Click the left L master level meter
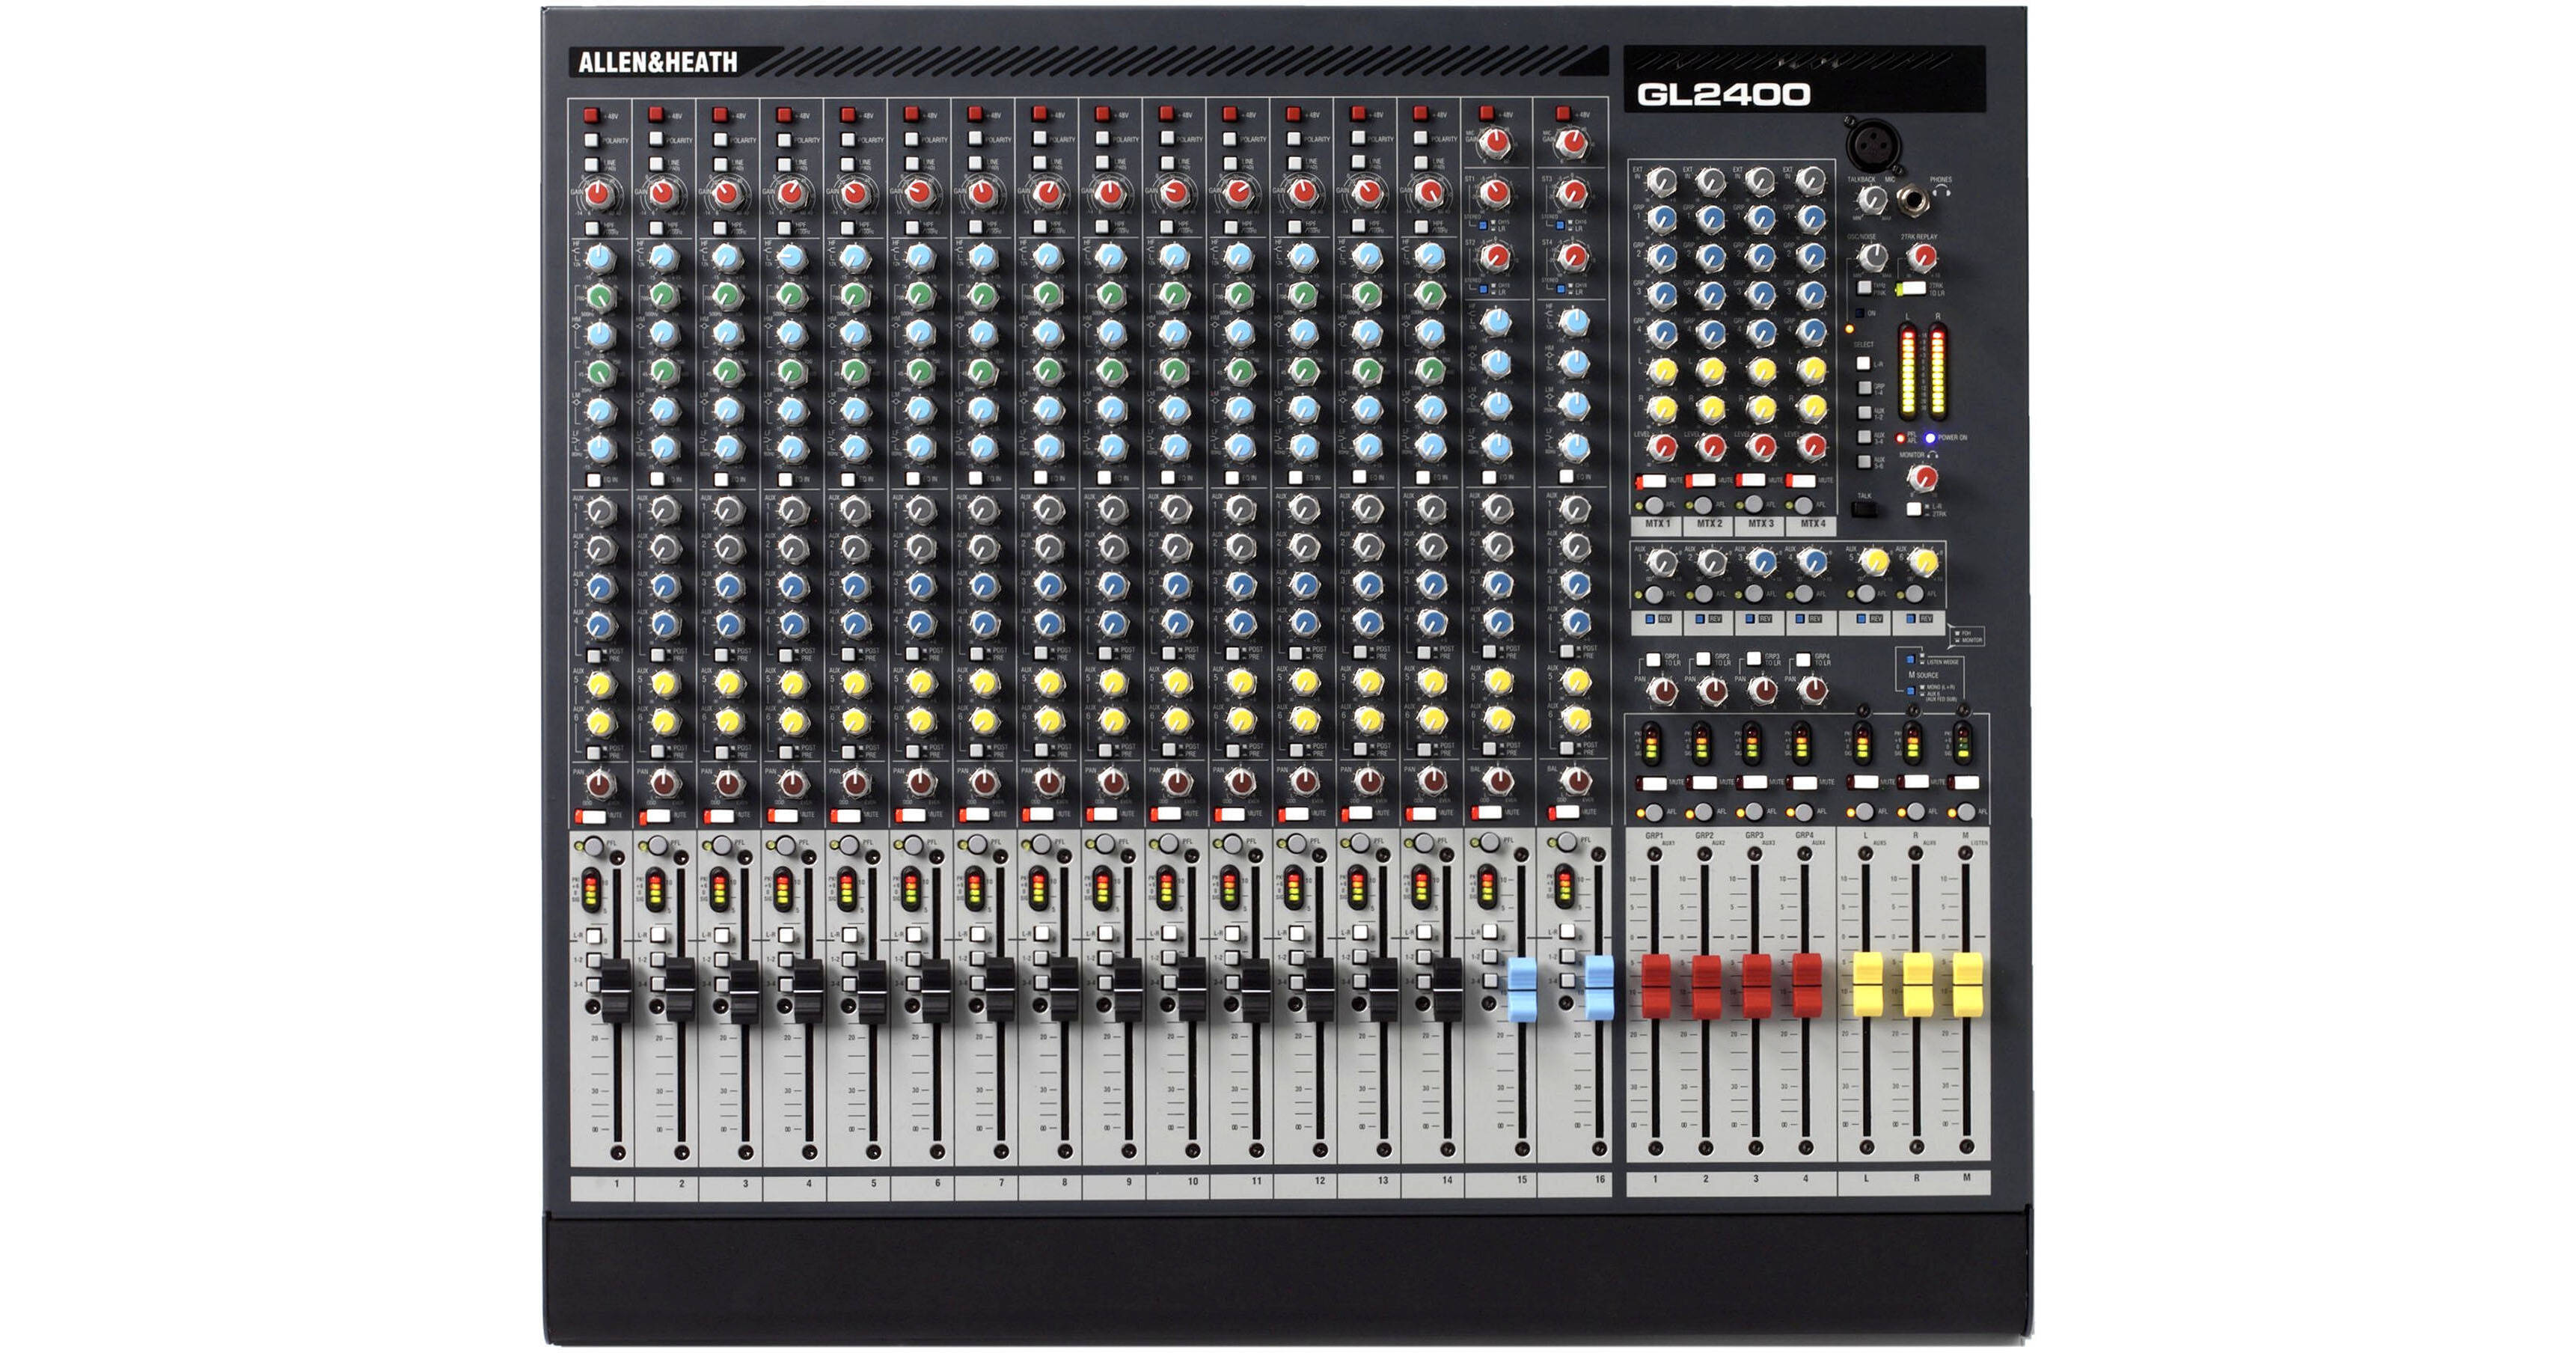 click(1908, 373)
